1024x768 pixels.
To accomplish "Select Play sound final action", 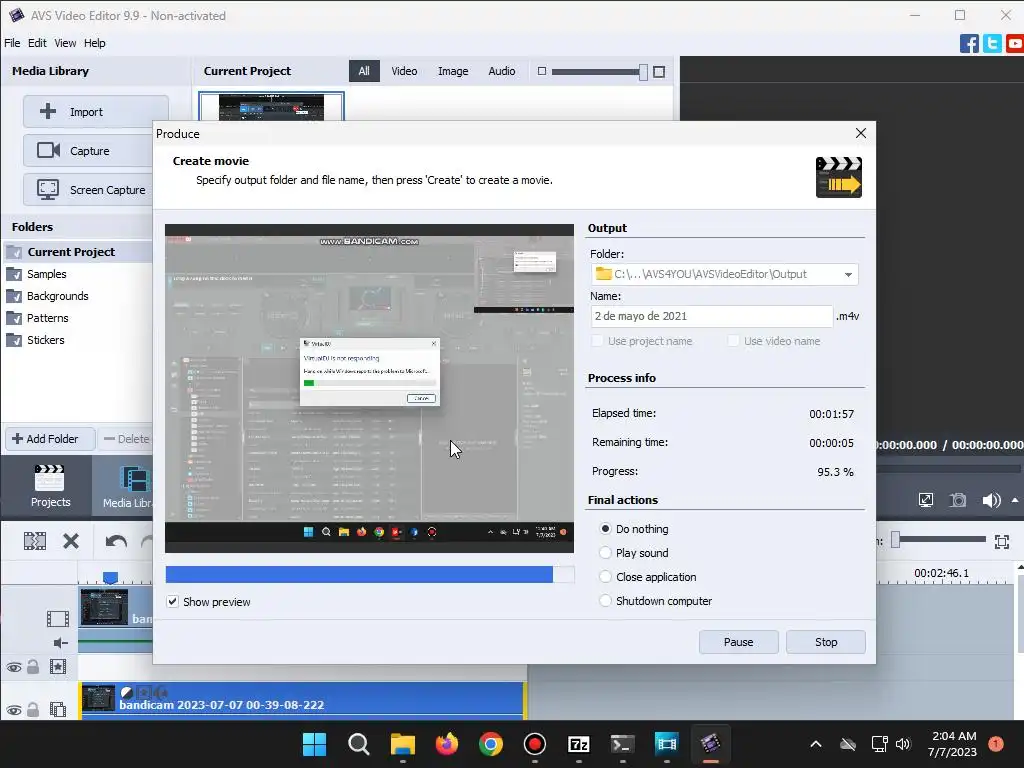I will pos(605,552).
